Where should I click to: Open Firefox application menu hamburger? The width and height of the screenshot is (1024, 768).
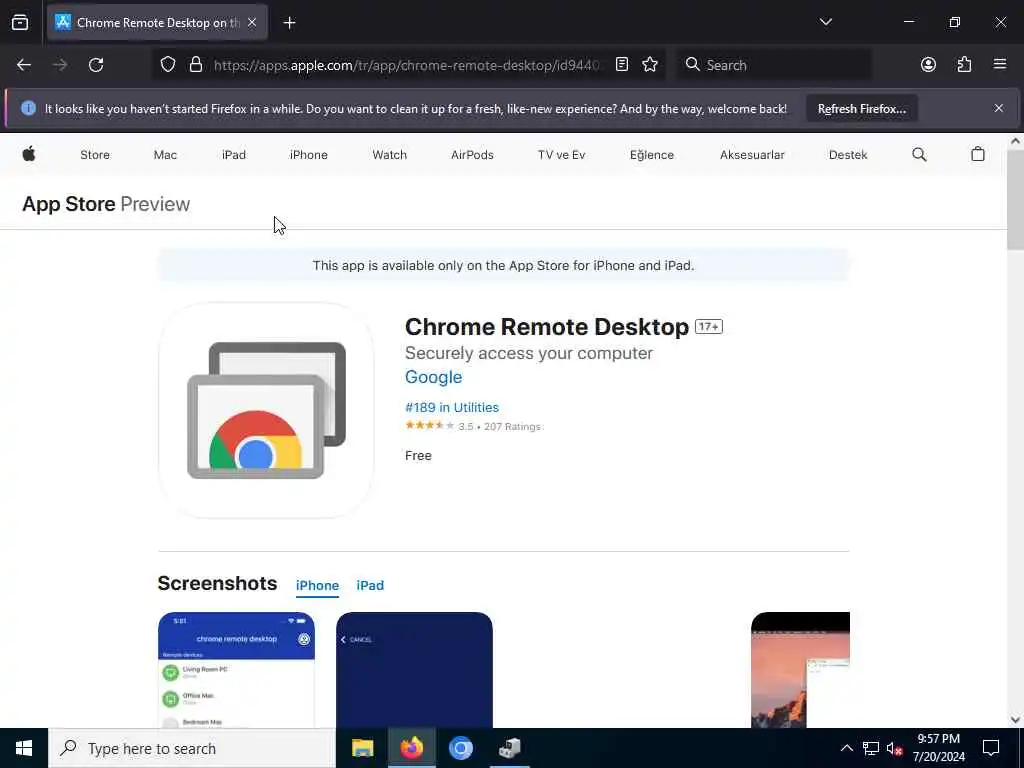click(1000, 65)
